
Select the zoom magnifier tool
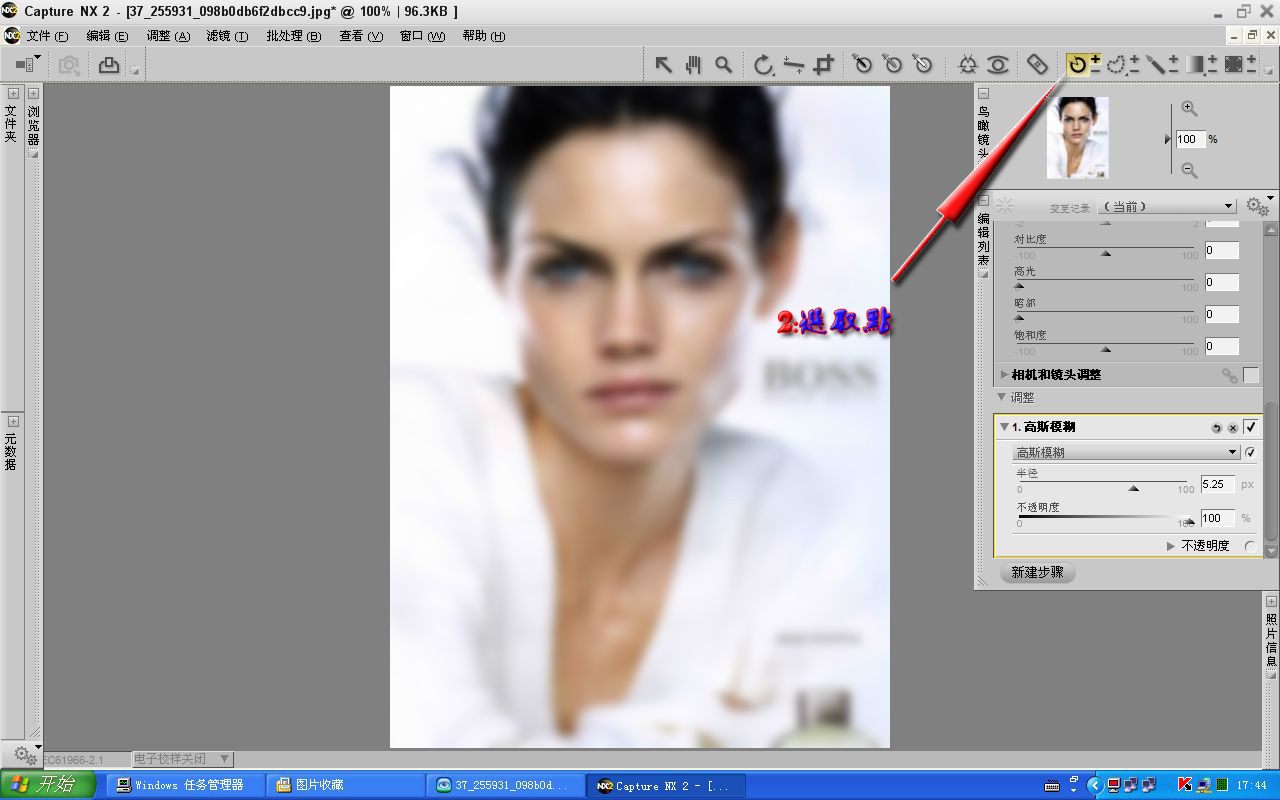723,65
